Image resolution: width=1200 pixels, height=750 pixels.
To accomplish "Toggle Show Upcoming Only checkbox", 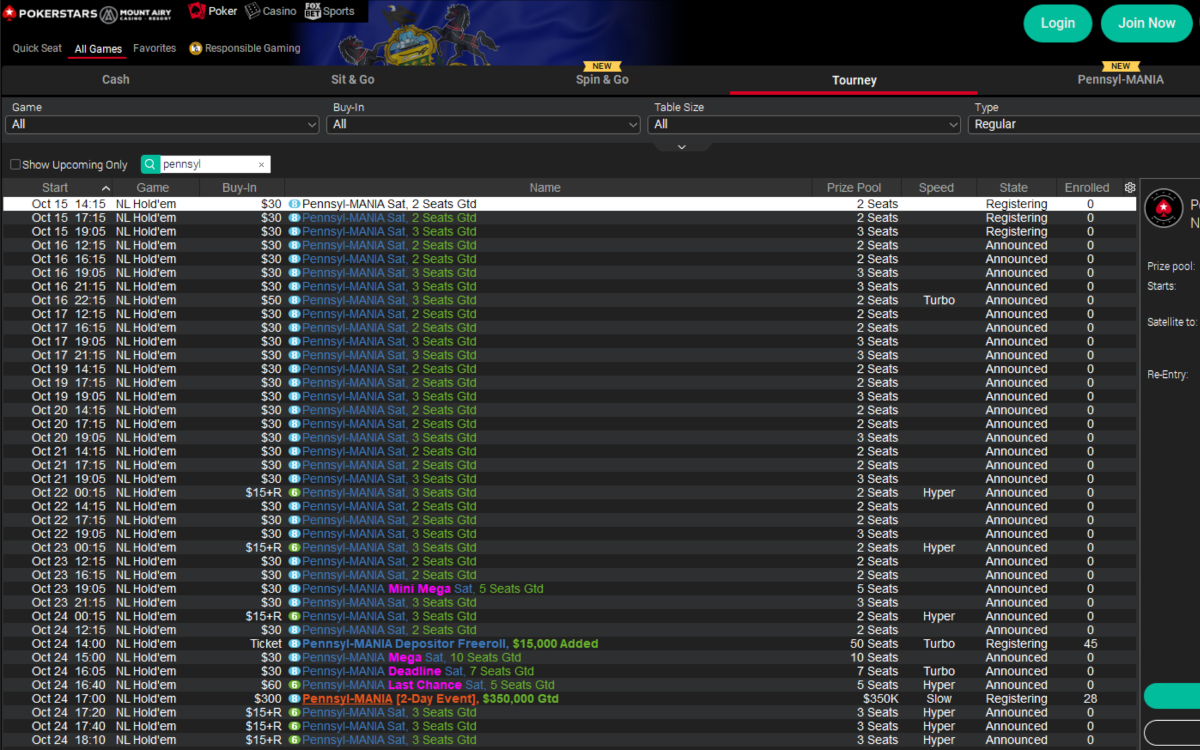I will pyautogui.click(x=15, y=165).
